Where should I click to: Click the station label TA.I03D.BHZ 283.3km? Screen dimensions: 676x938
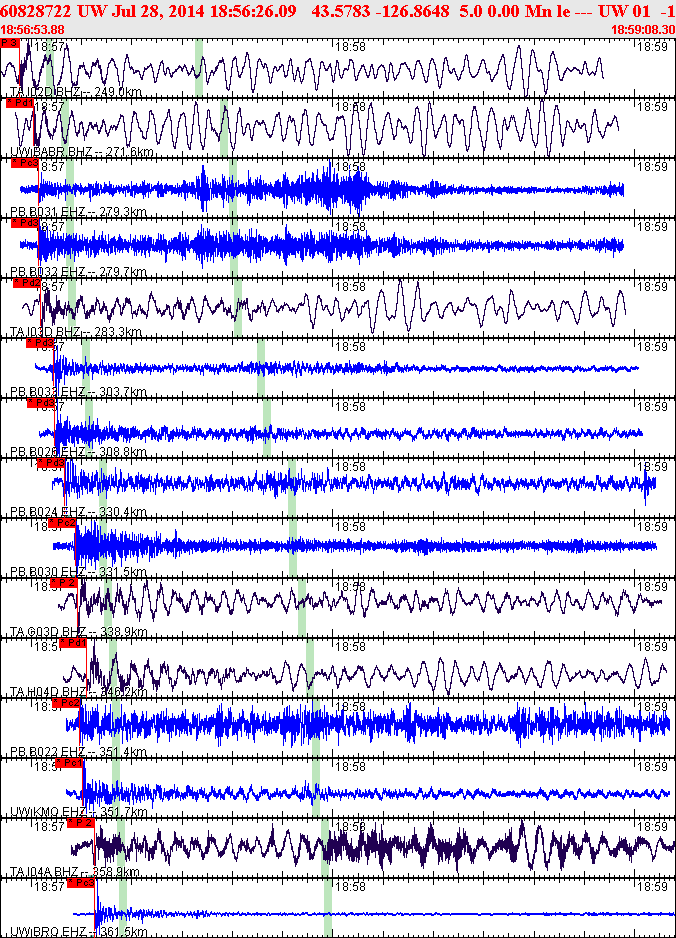click(76, 331)
